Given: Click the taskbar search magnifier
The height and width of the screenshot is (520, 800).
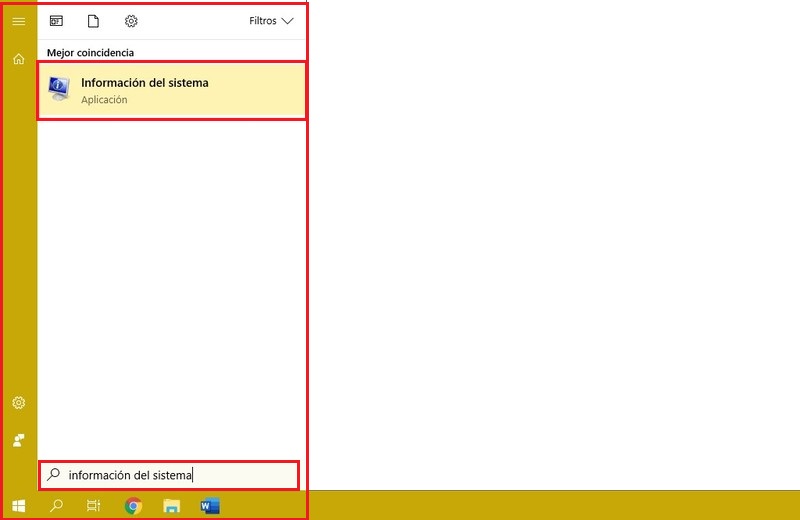Looking at the screenshot, I should pos(56,506).
